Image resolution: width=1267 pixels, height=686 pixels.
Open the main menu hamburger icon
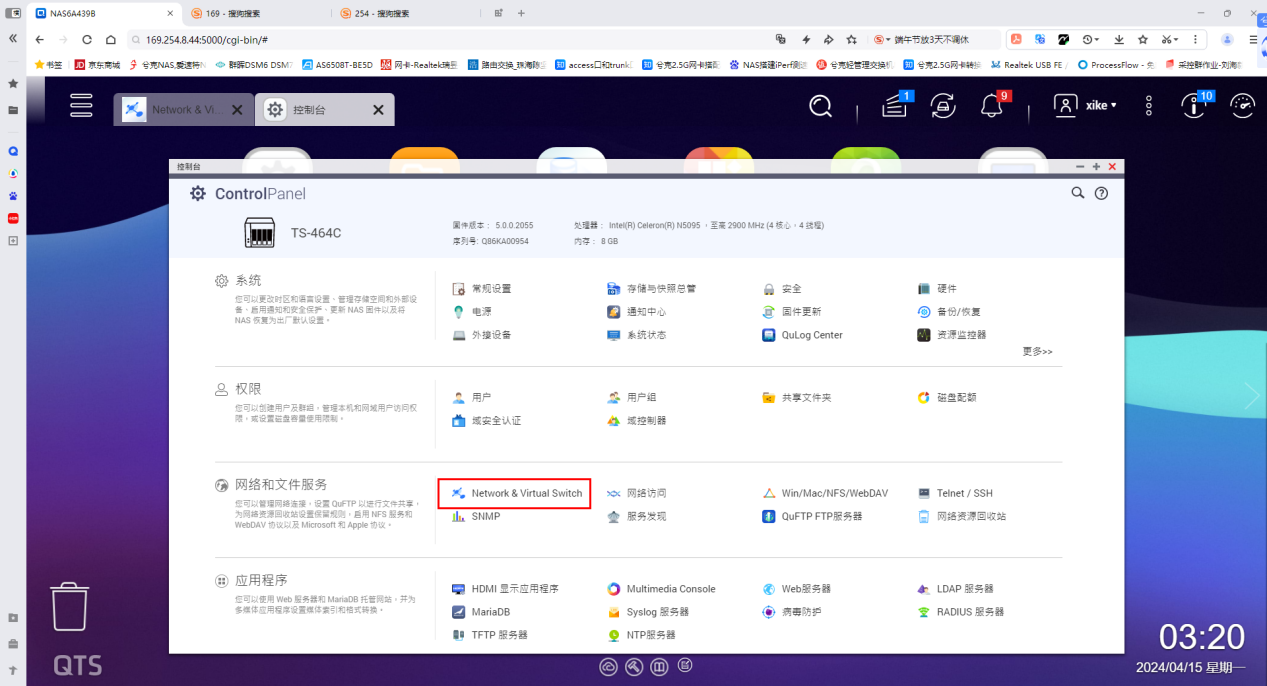81,105
